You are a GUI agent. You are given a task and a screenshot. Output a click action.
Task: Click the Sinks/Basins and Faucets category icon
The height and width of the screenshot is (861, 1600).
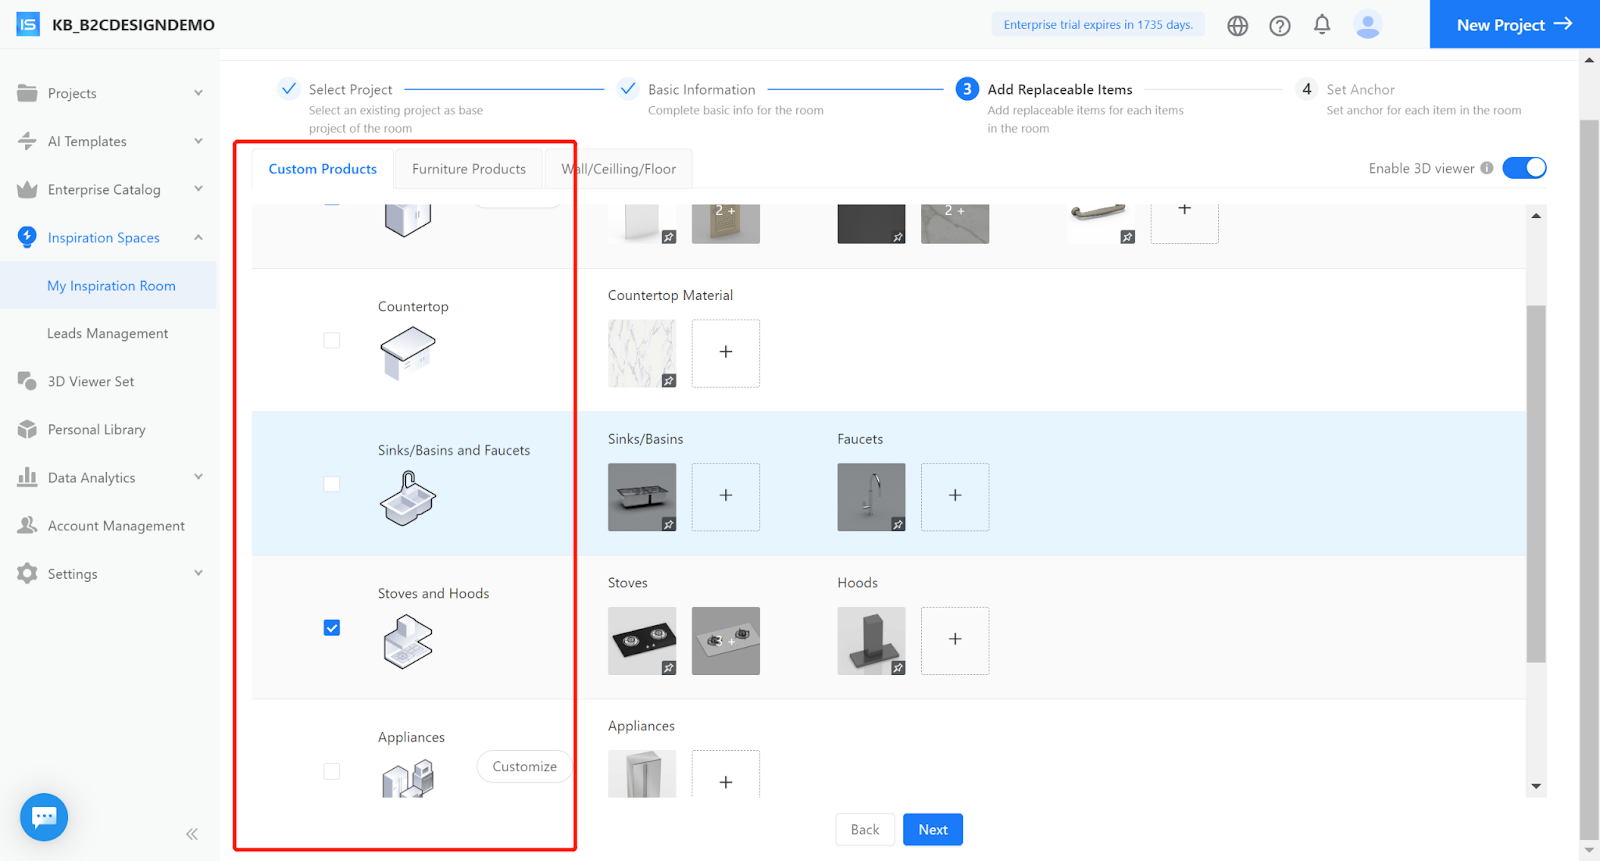tap(408, 497)
